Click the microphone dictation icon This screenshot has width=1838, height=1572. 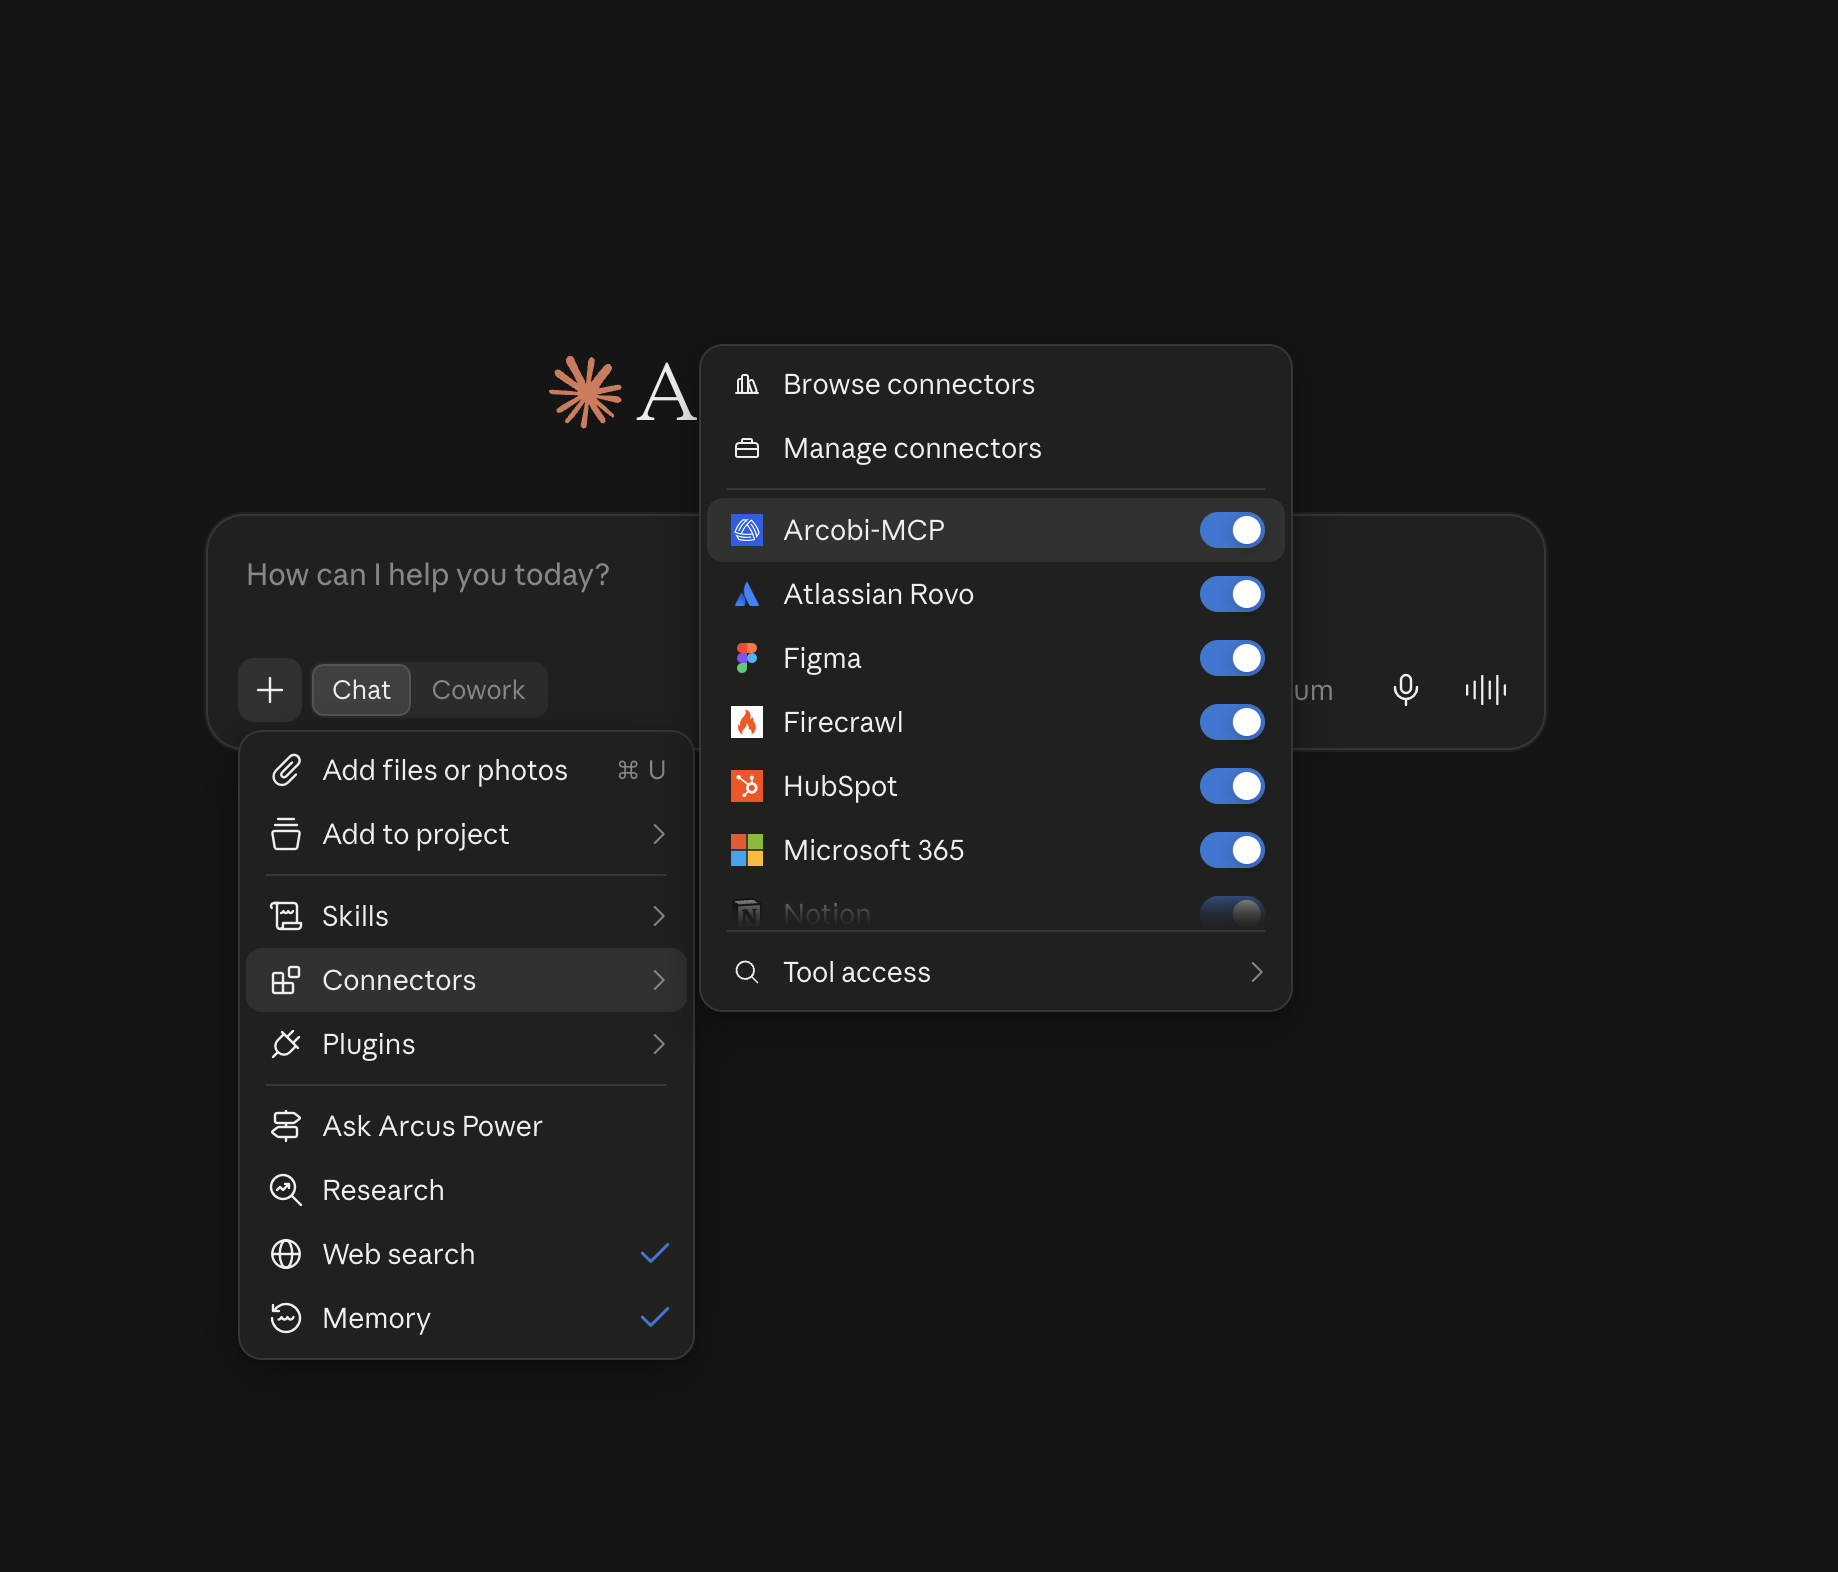click(x=1406, y=690)
